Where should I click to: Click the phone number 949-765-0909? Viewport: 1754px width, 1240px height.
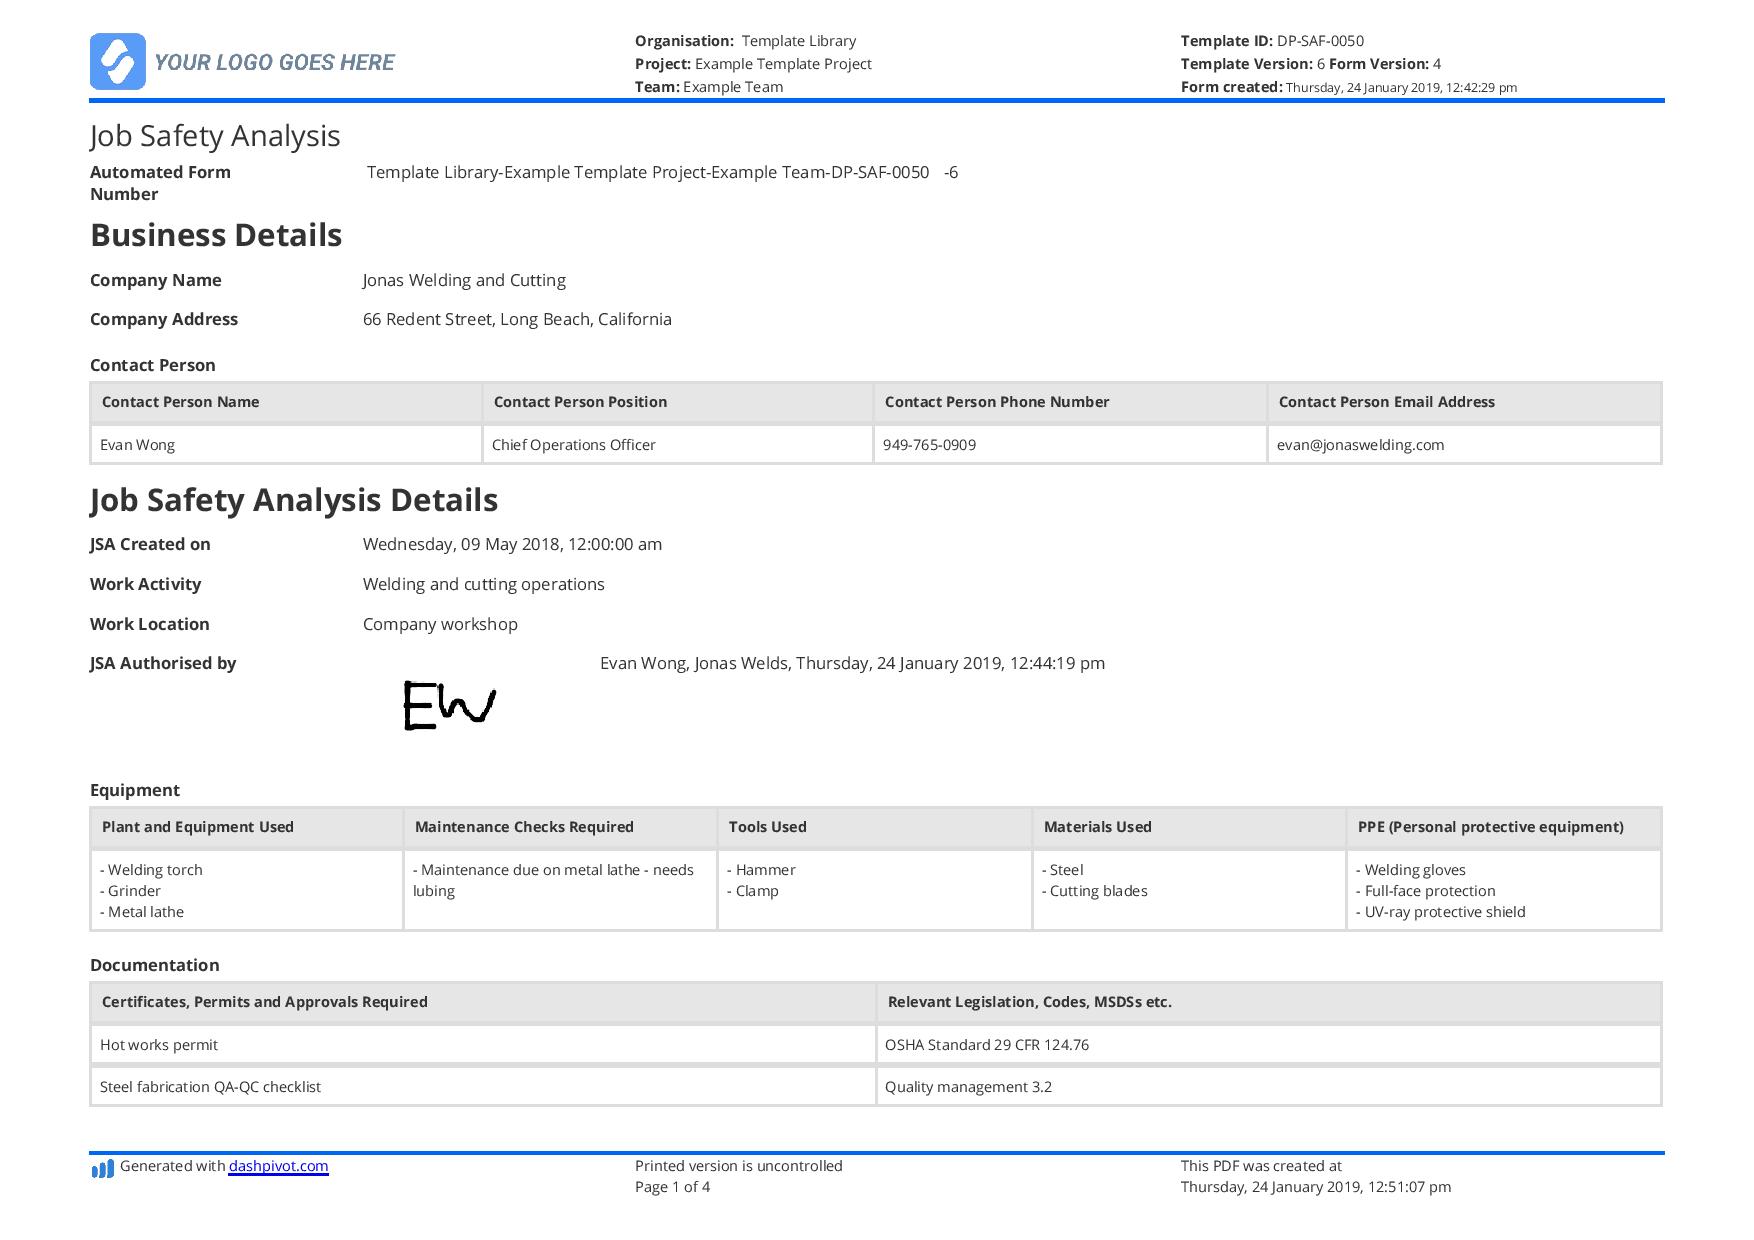coord(929,445)
